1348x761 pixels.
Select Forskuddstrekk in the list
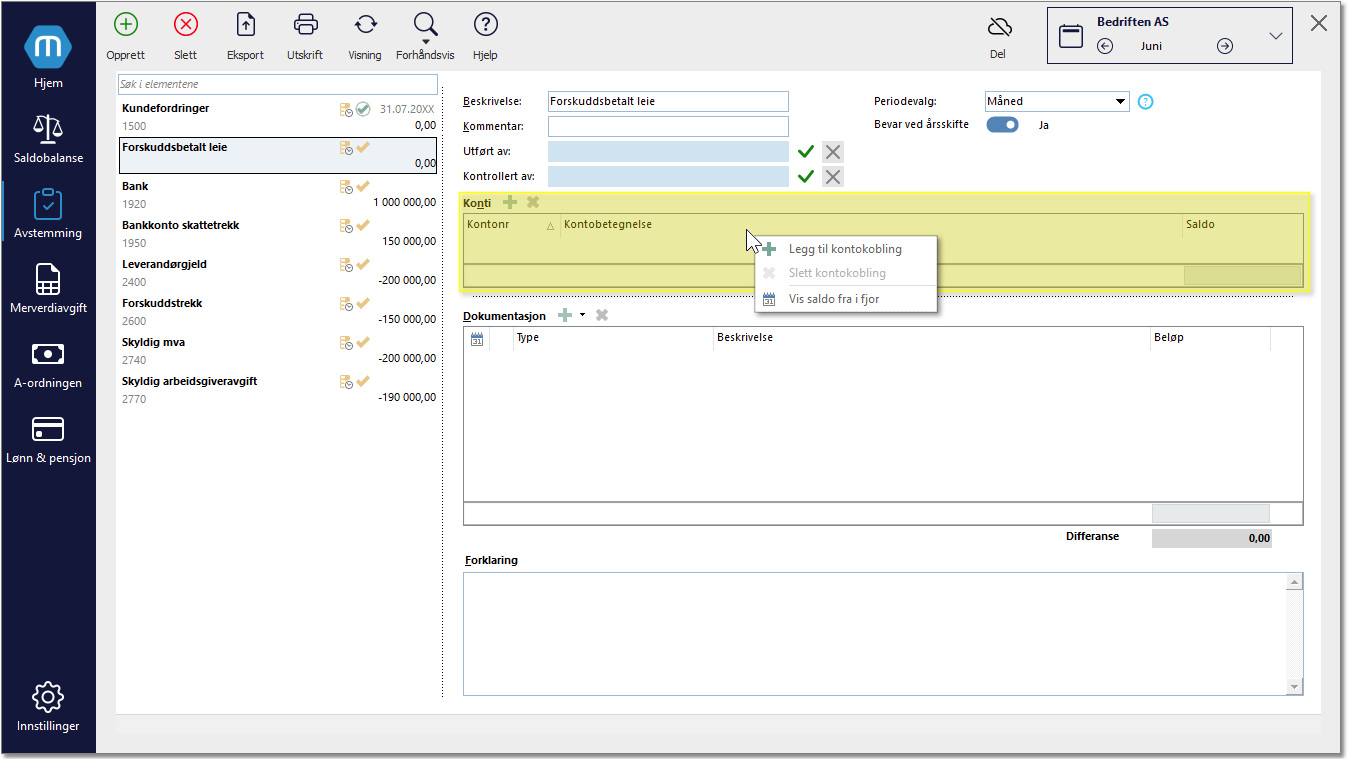[279, 312]
